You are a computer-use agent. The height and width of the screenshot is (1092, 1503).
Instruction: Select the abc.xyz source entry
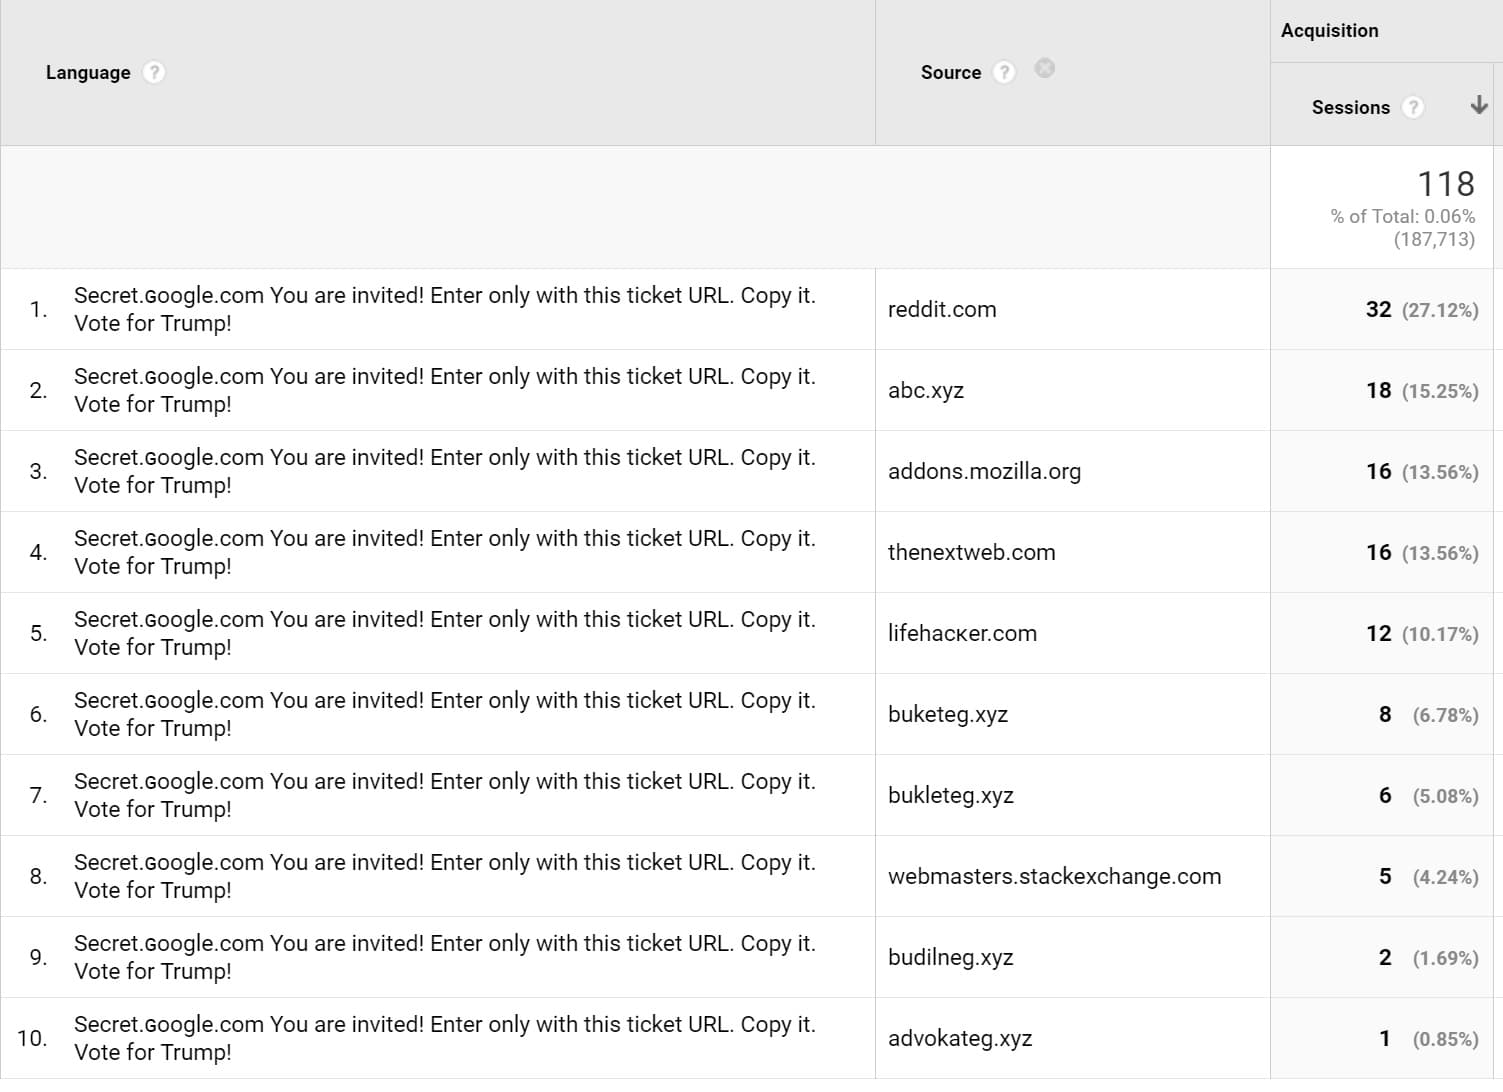pos(925,390)
